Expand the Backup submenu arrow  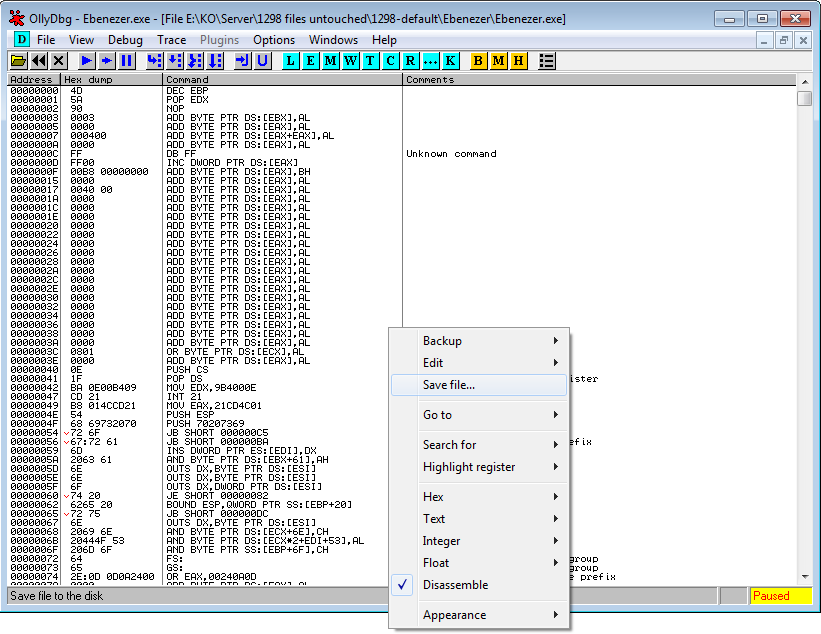pyautogui.click(x=556, y=341)
